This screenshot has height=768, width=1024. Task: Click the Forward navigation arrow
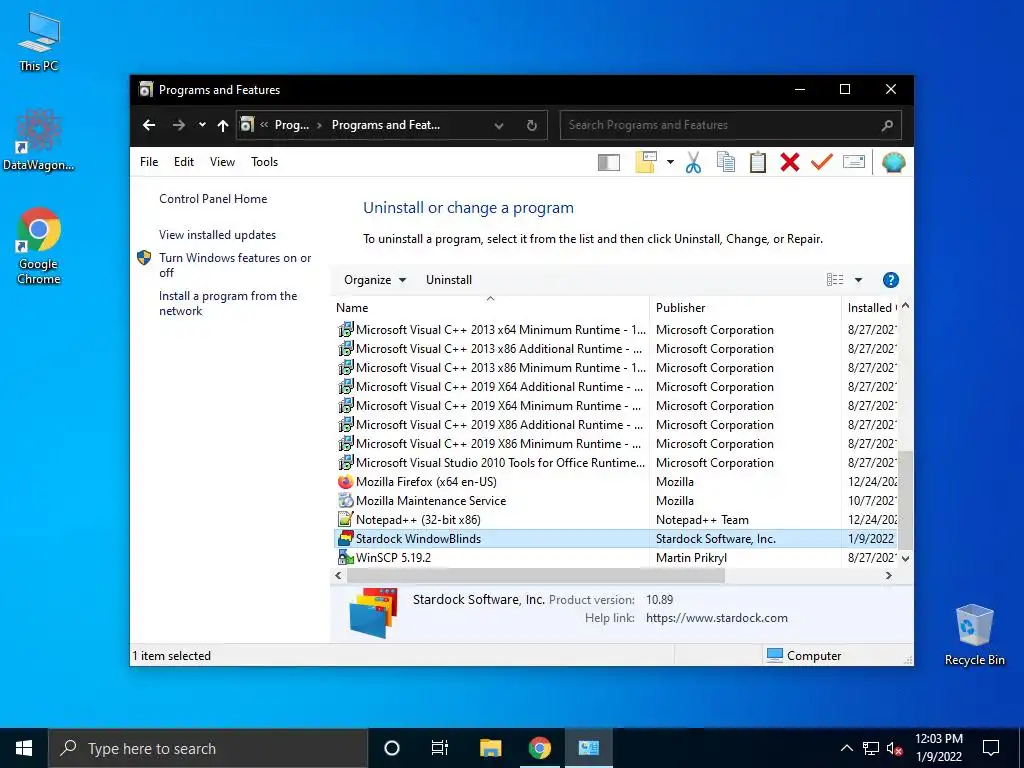tap(178, 125)
